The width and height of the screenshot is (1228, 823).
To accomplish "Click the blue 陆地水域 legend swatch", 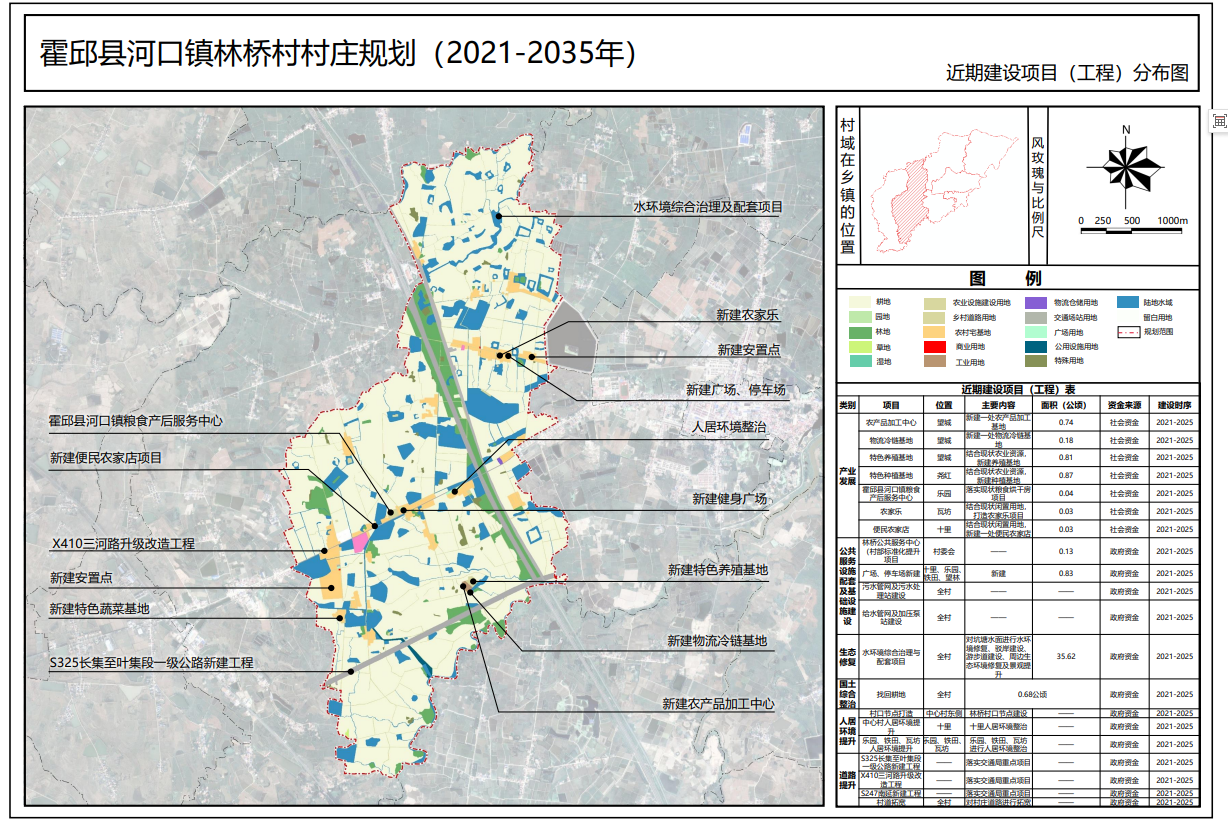I will tap(1130, 302).
